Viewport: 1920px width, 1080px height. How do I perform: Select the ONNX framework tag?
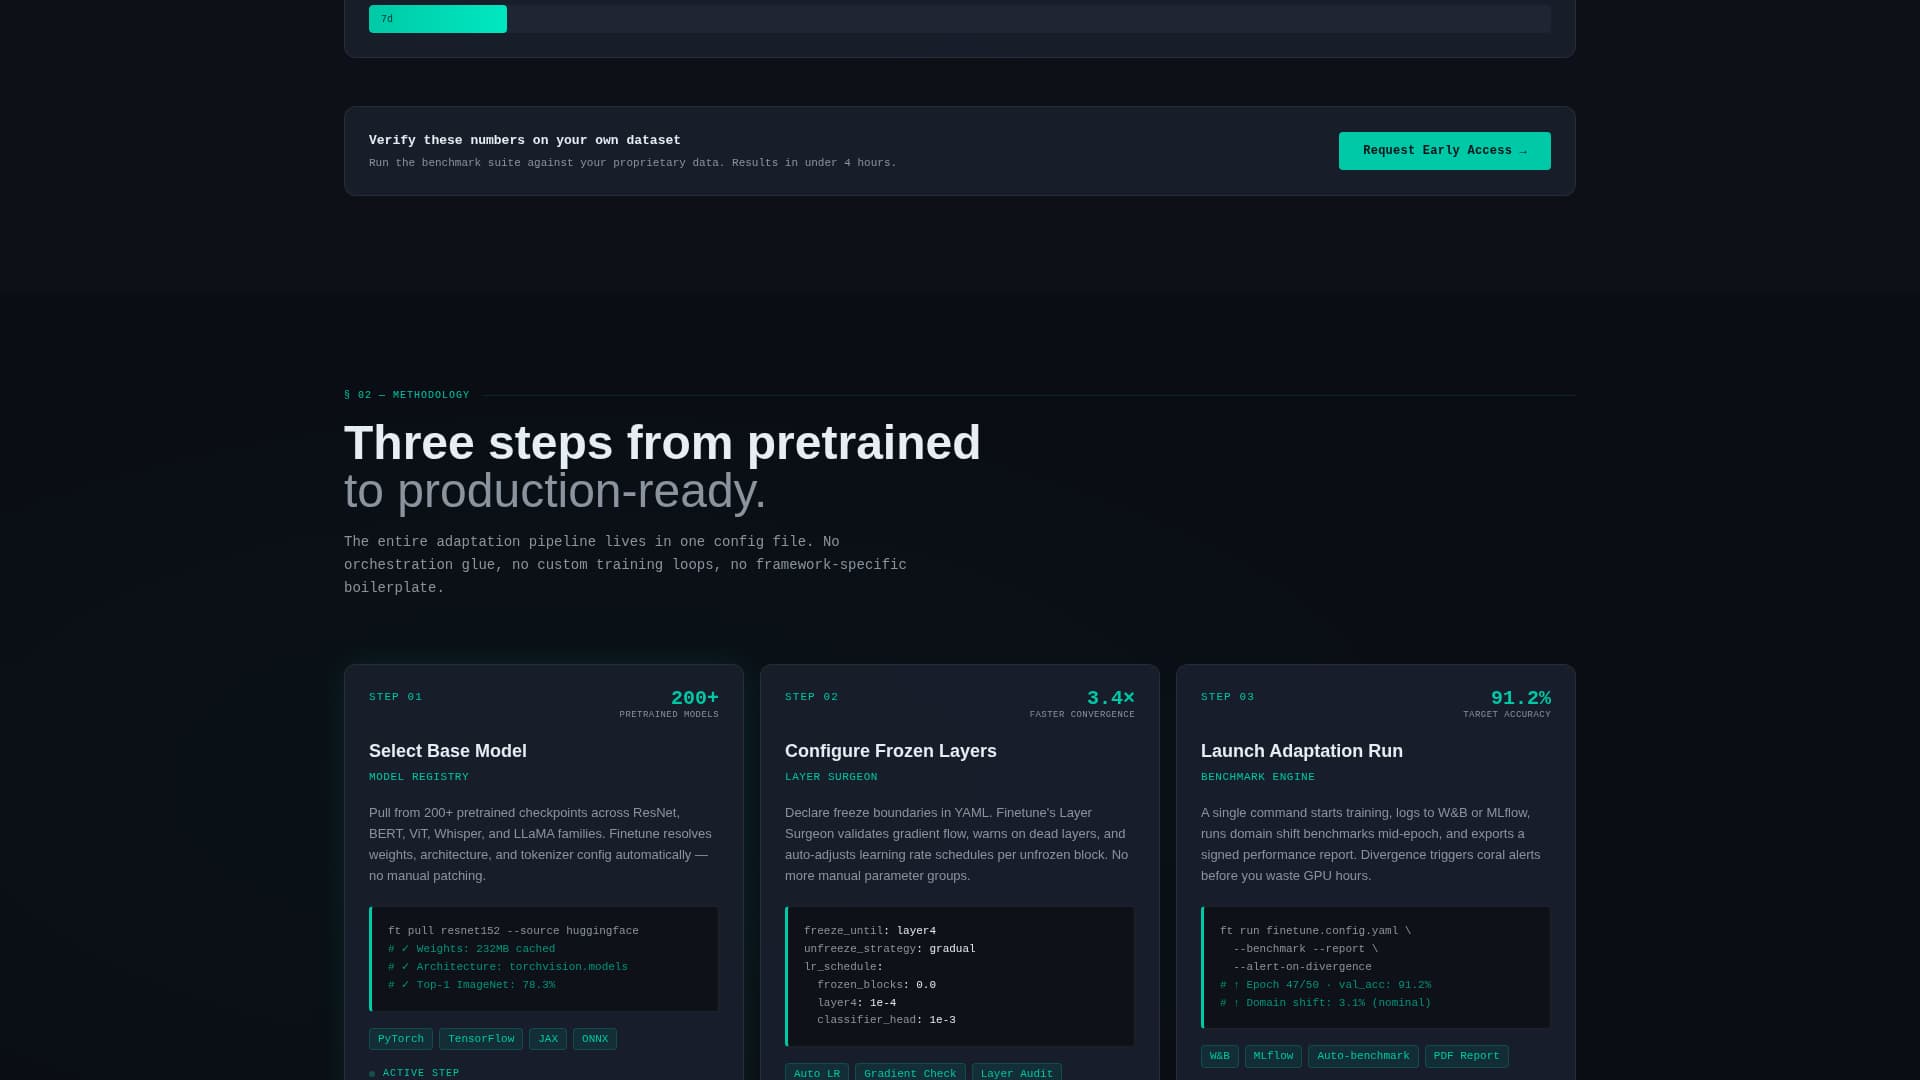click(595, 1039)
